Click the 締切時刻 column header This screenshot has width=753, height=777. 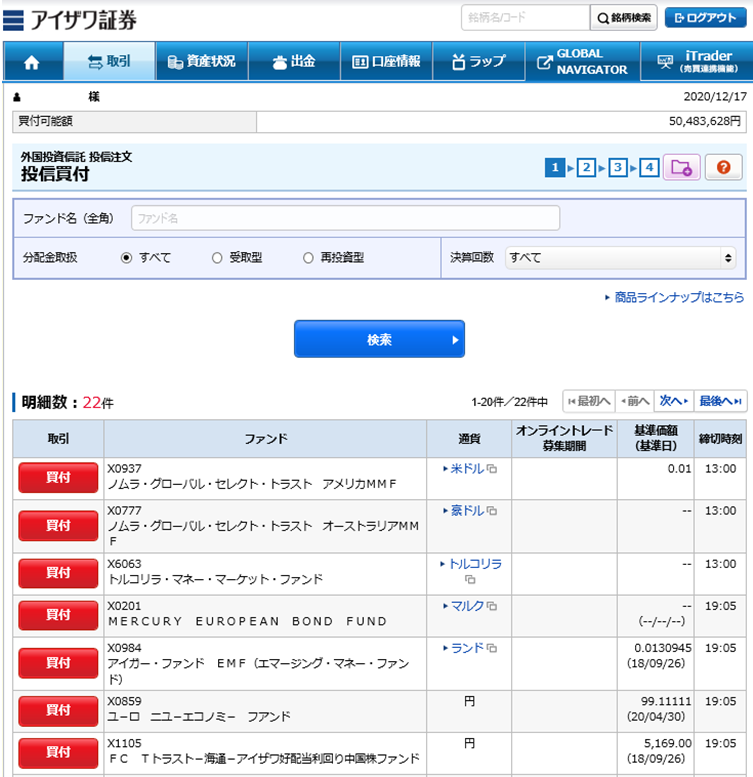point(720,439)
